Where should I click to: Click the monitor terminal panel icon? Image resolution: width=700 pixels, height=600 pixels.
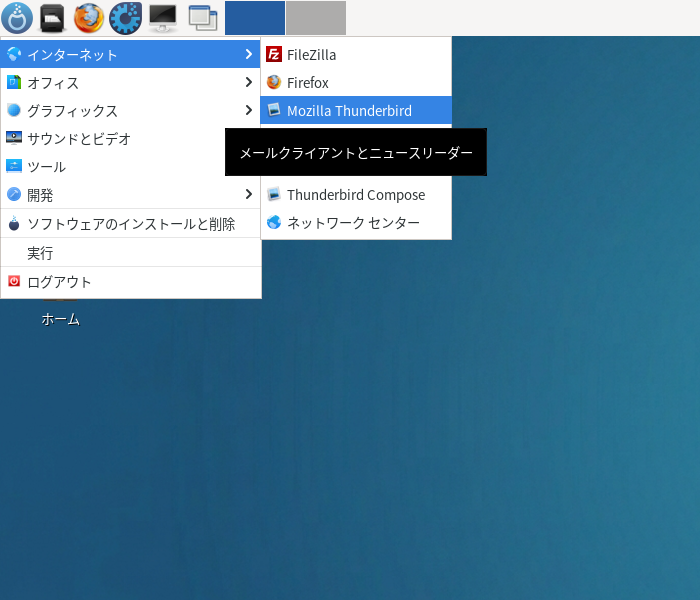[x=162, y=18]
